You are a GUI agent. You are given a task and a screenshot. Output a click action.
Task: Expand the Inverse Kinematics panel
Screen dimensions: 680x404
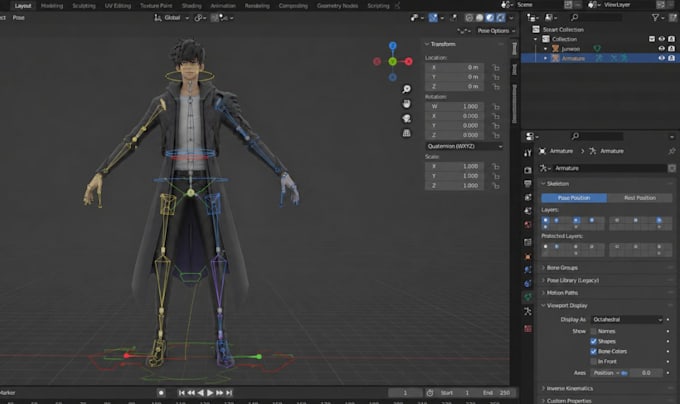[x=569, y=388]
